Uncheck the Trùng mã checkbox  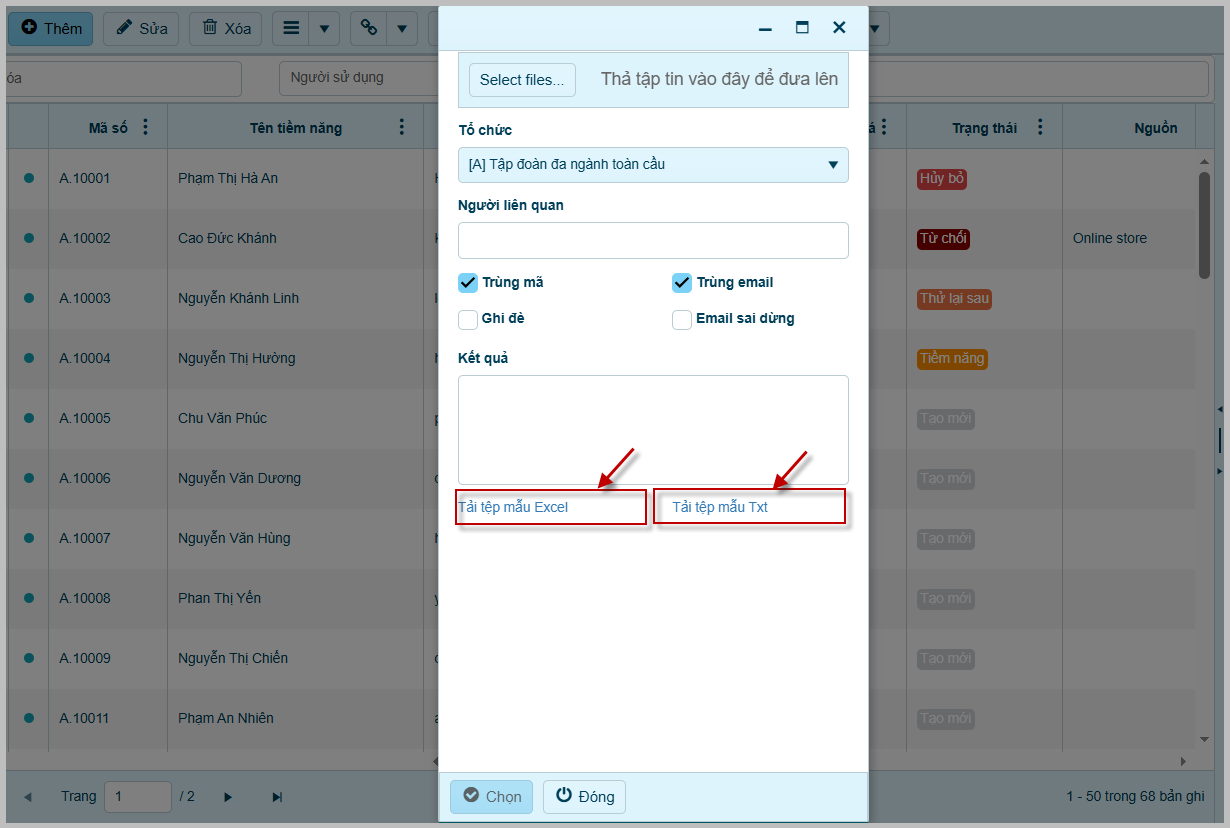coord(468,283)
